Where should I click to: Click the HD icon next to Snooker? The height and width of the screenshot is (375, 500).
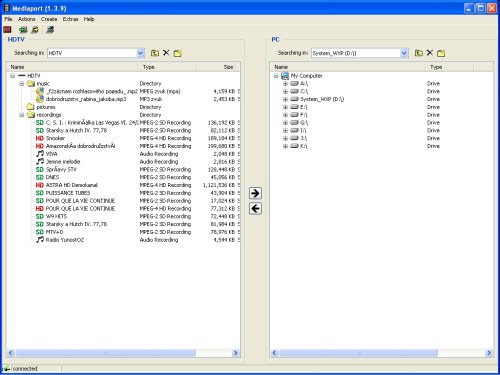click(40, 138)
